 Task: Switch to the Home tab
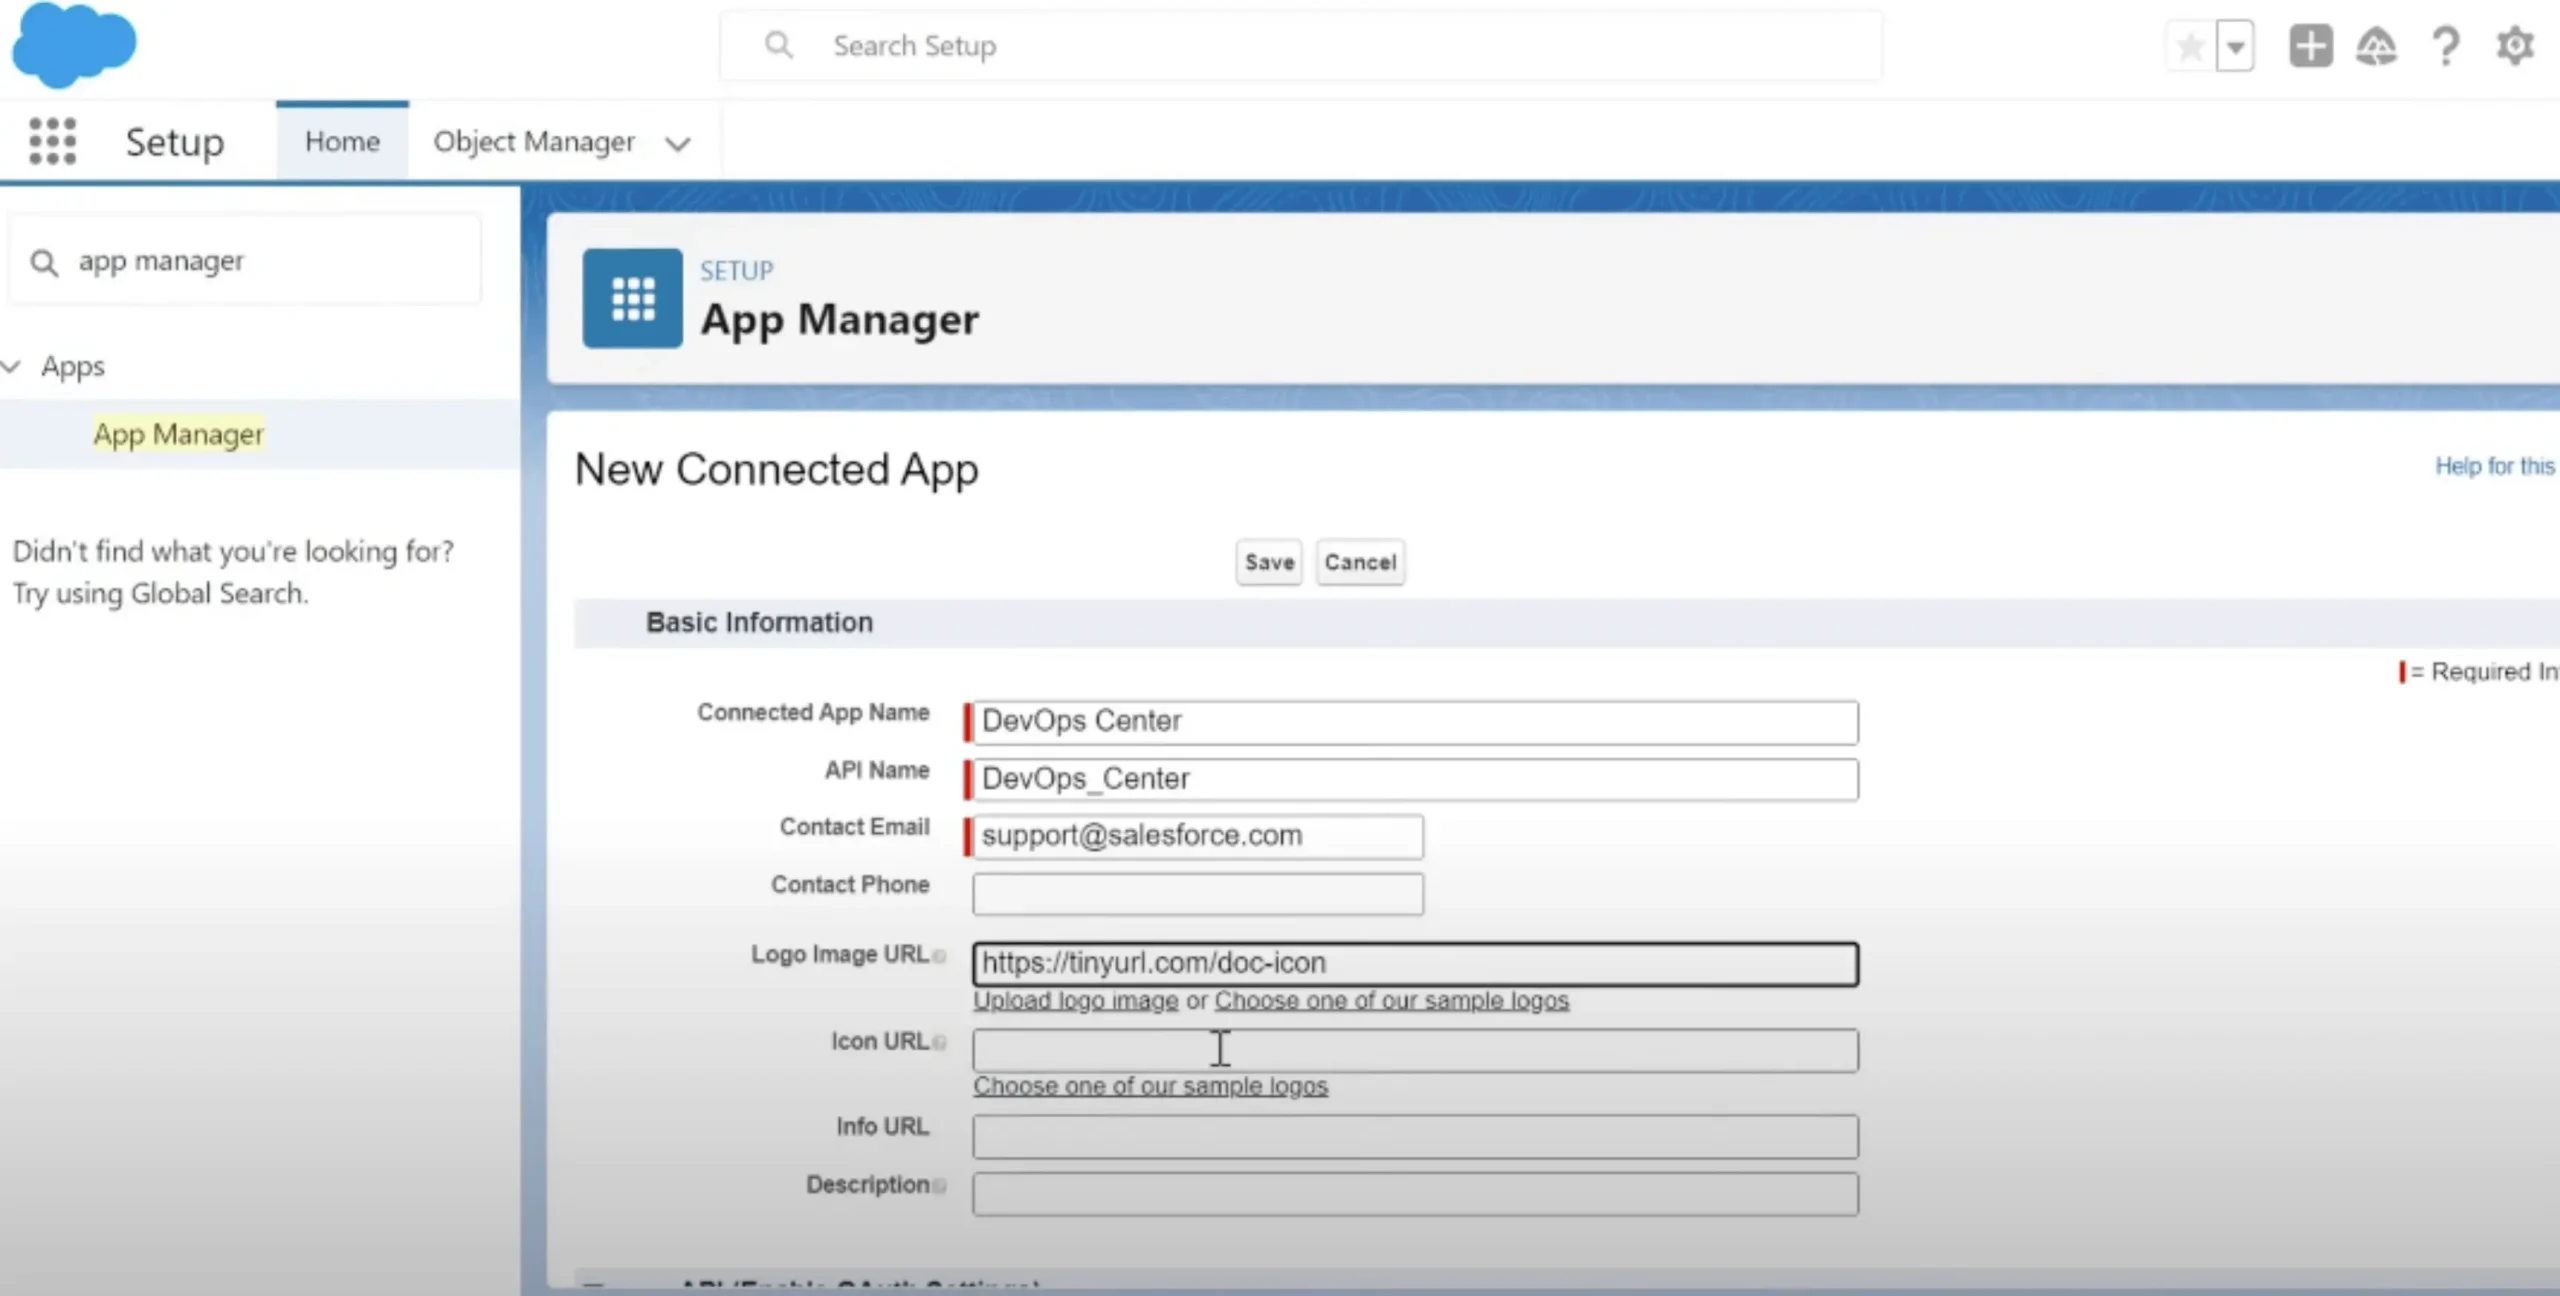[x=342, y=141]
